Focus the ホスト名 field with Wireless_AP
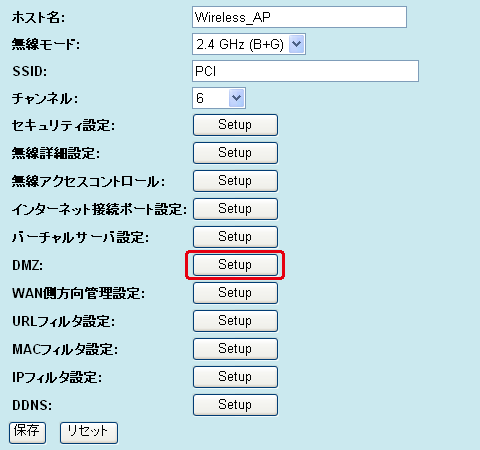 [299, 17]
